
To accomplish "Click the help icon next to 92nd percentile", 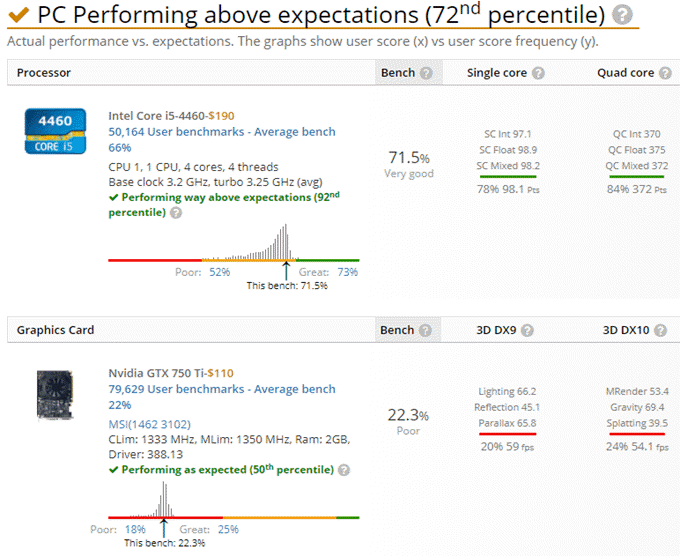I will pyautogui.click(x=176, y=212).
